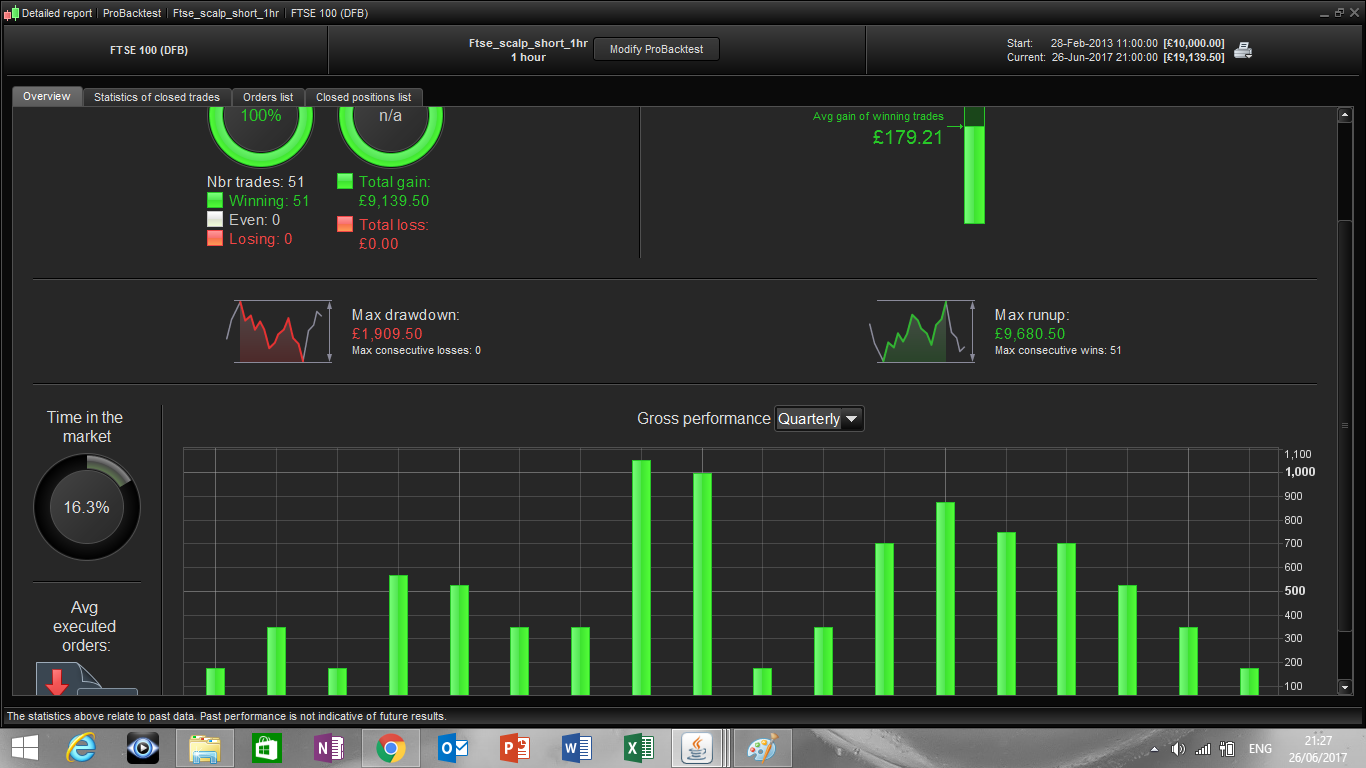Click the printer icon beside the dates

pyautogui.click(x=1243, y=50)
